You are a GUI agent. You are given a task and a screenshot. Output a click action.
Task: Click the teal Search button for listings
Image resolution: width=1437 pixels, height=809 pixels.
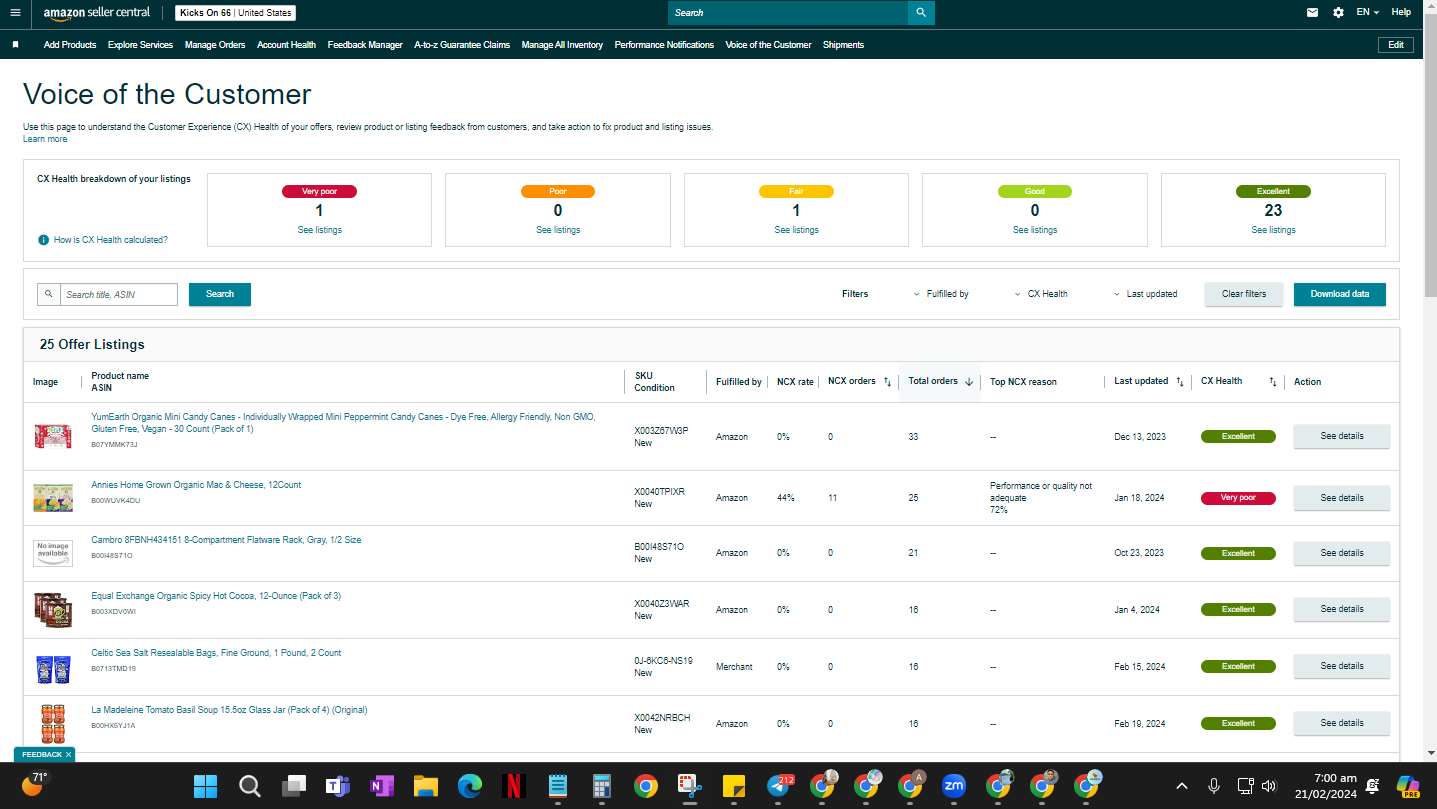click(220, 294)
